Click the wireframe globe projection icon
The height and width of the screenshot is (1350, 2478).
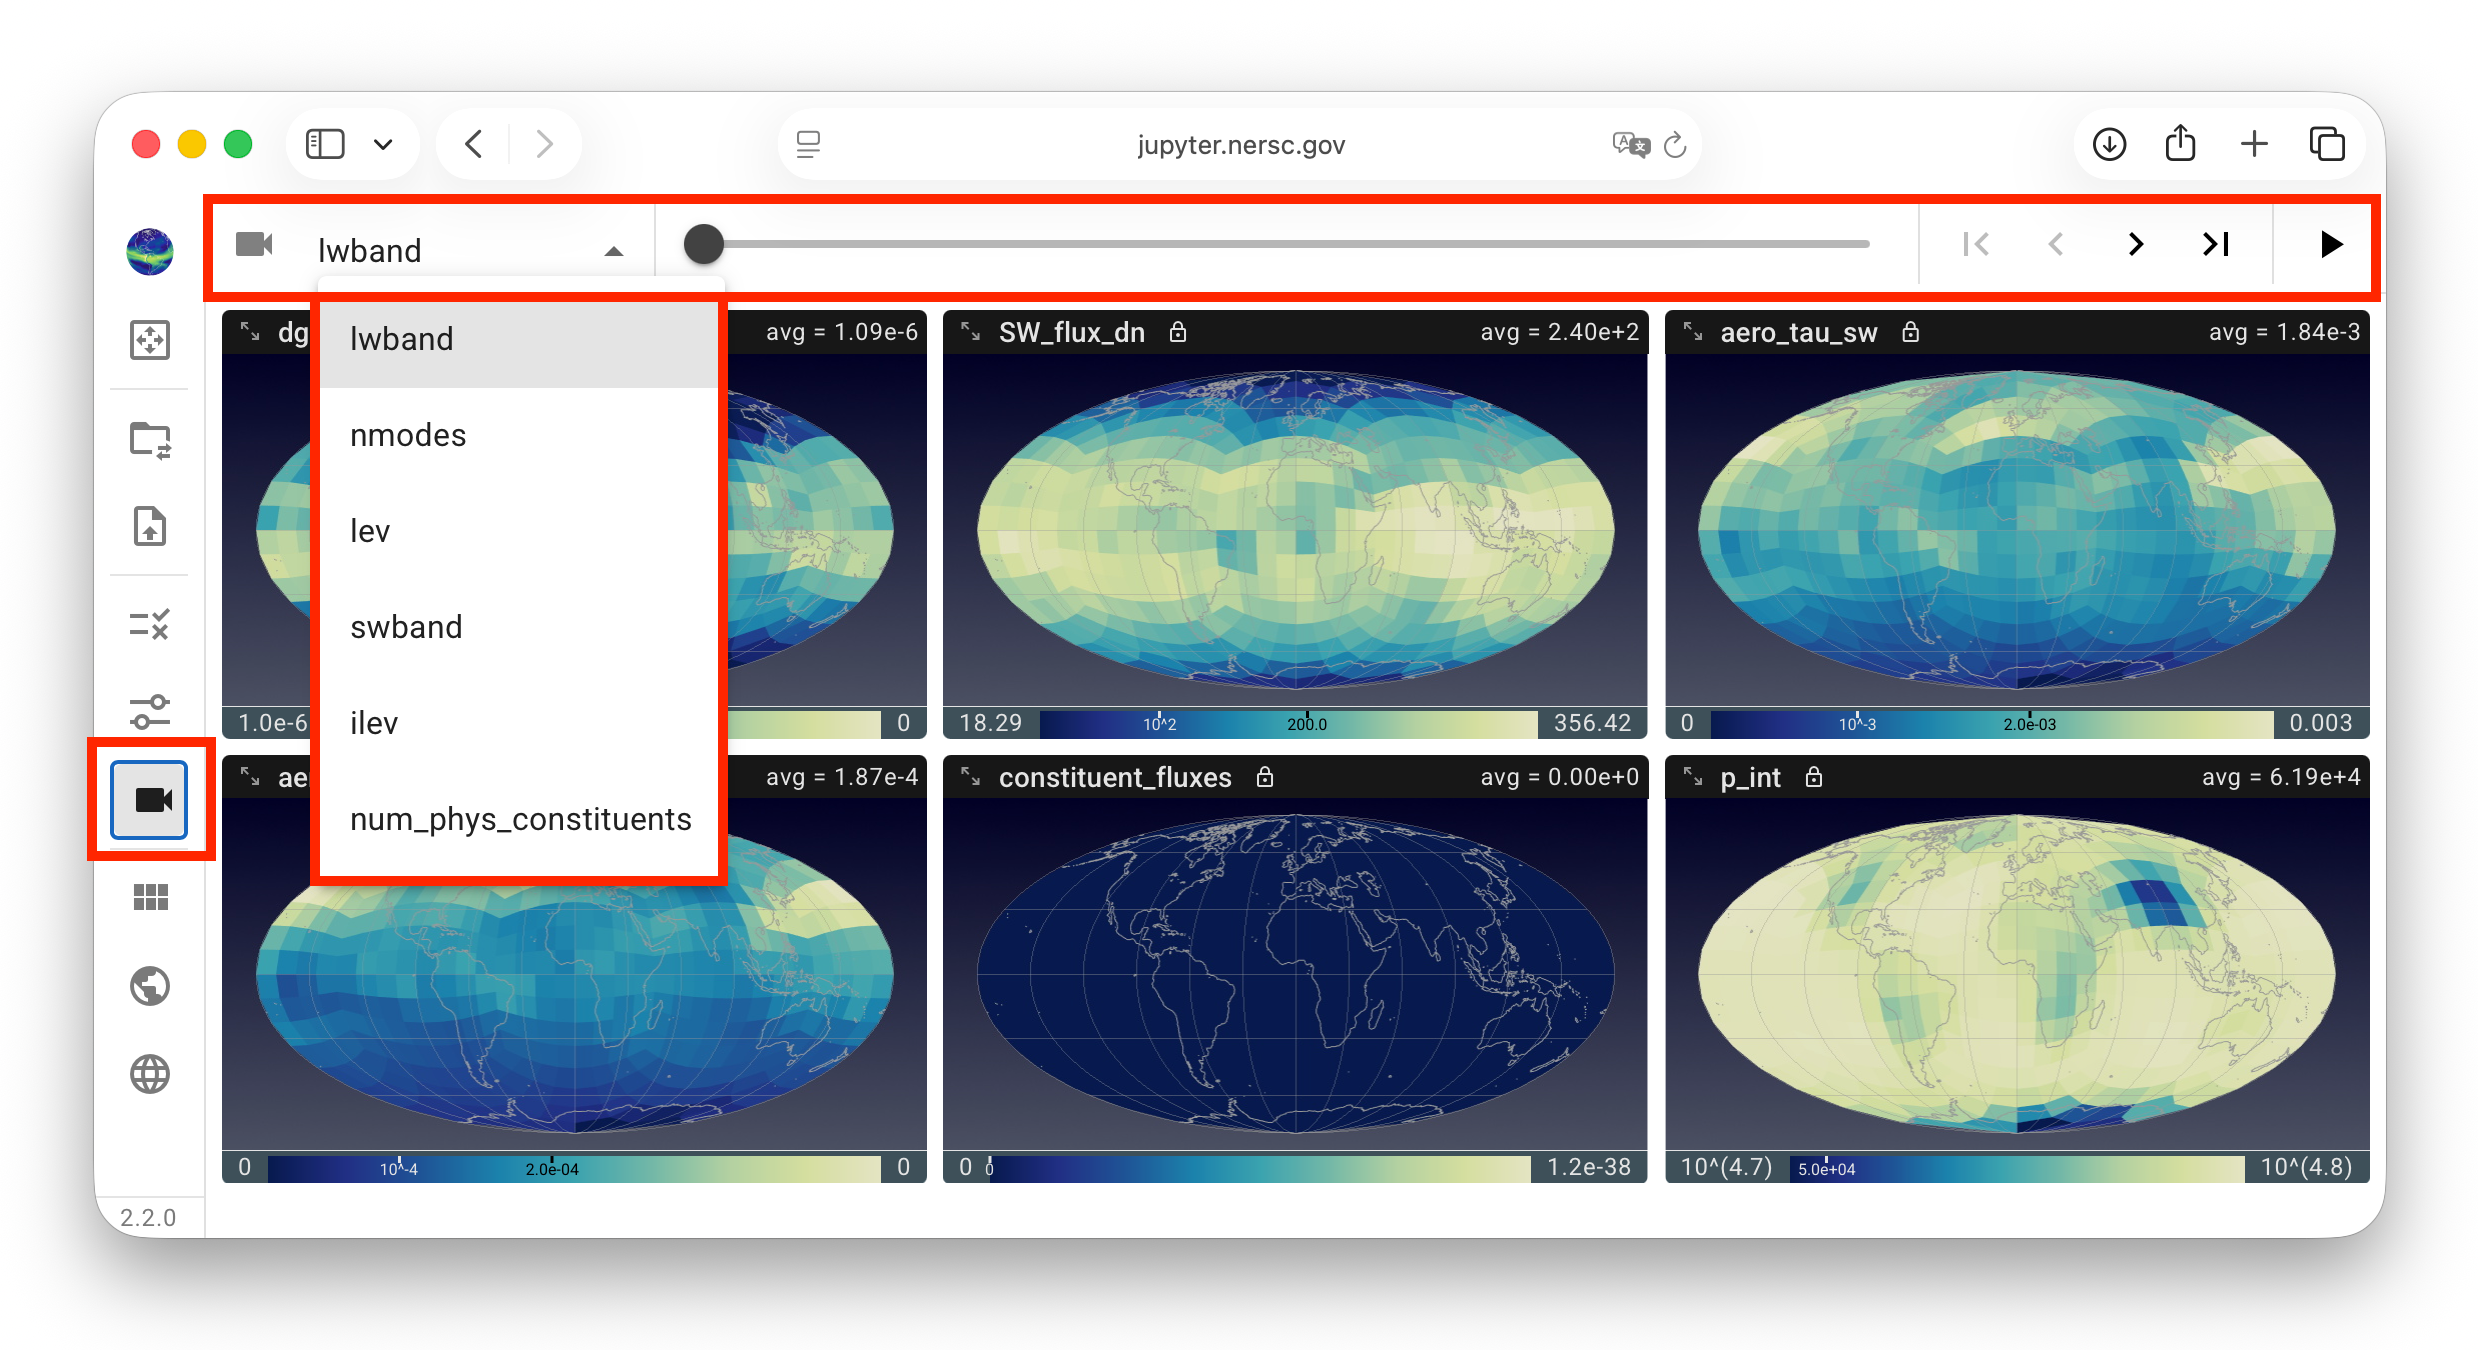[x=150, y=1074]
